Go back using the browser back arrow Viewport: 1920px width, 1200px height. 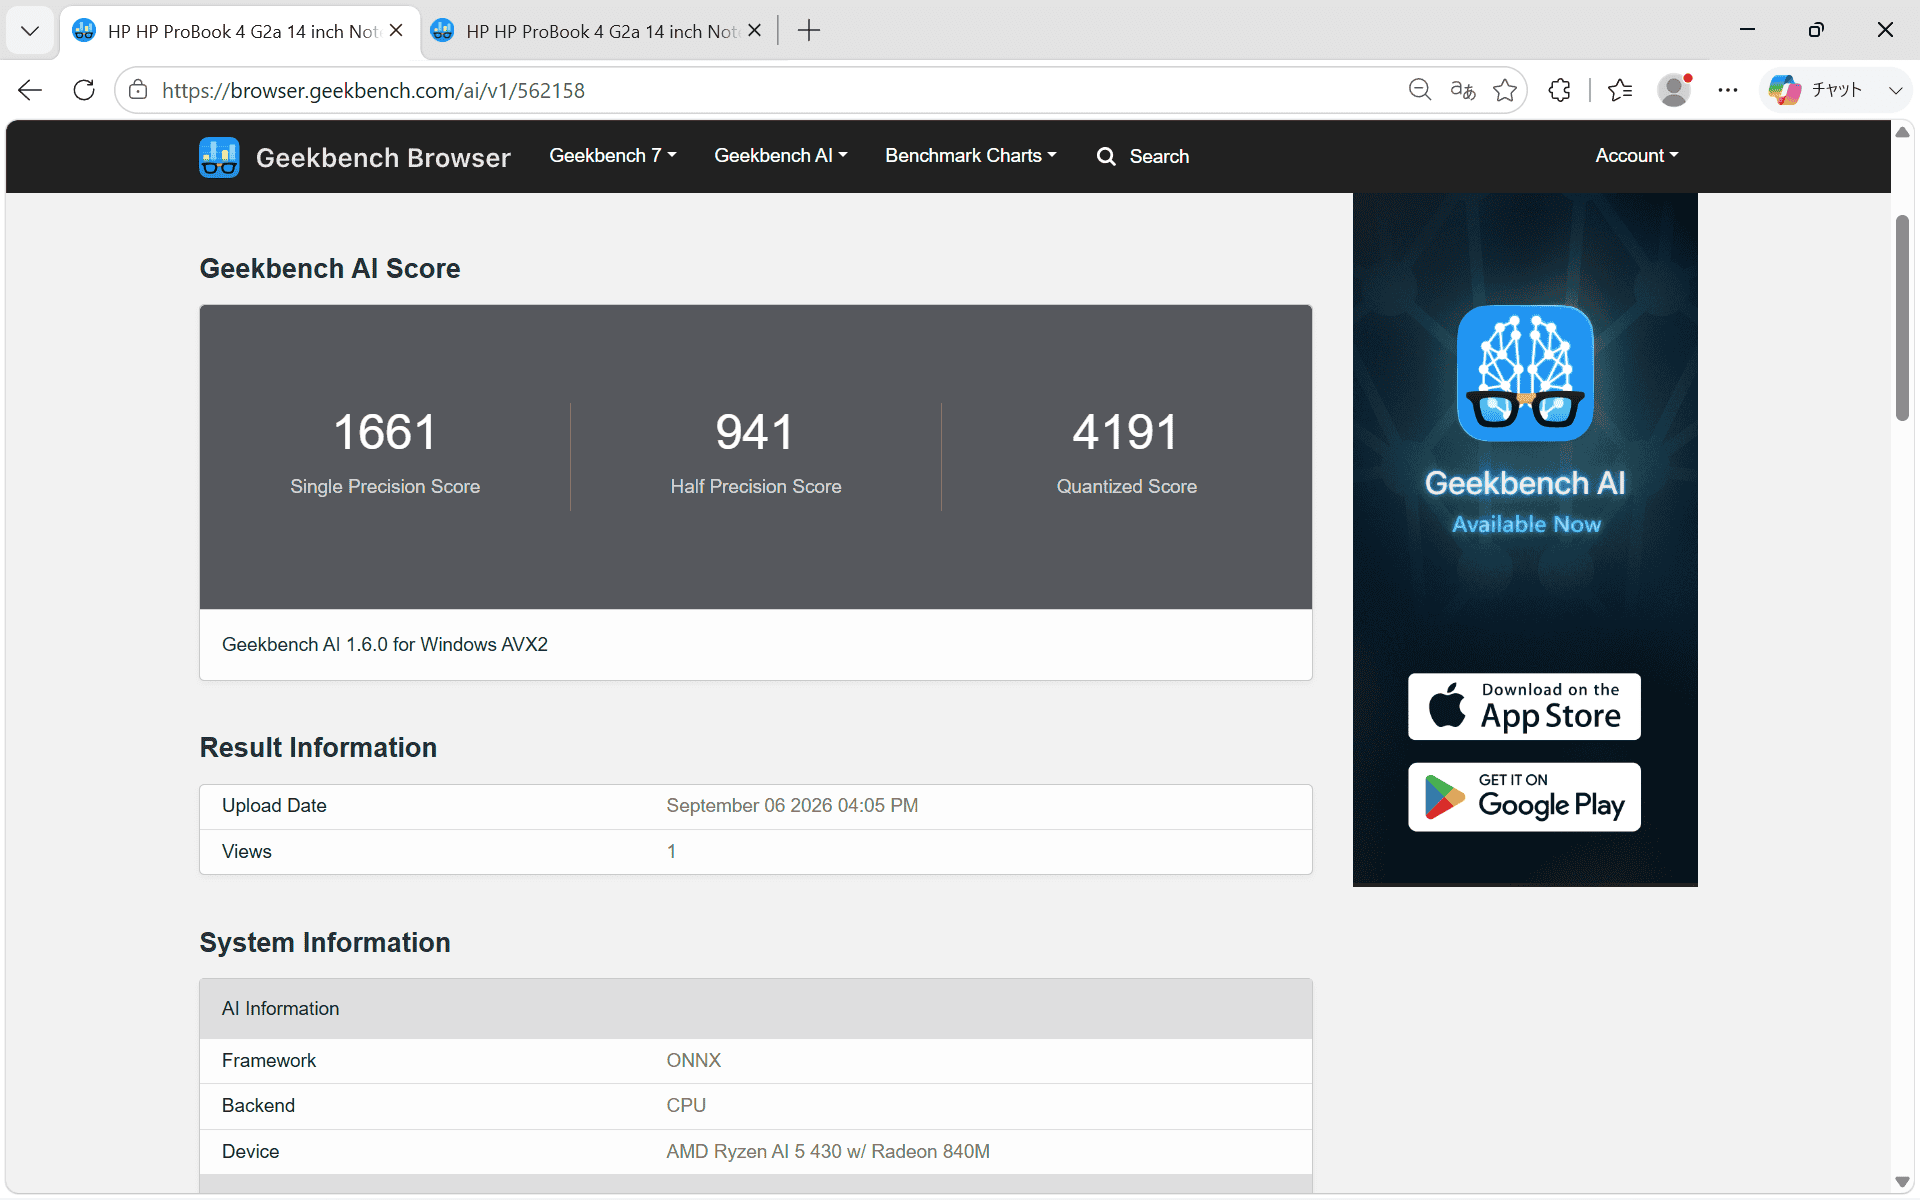[x=30, y=90]
